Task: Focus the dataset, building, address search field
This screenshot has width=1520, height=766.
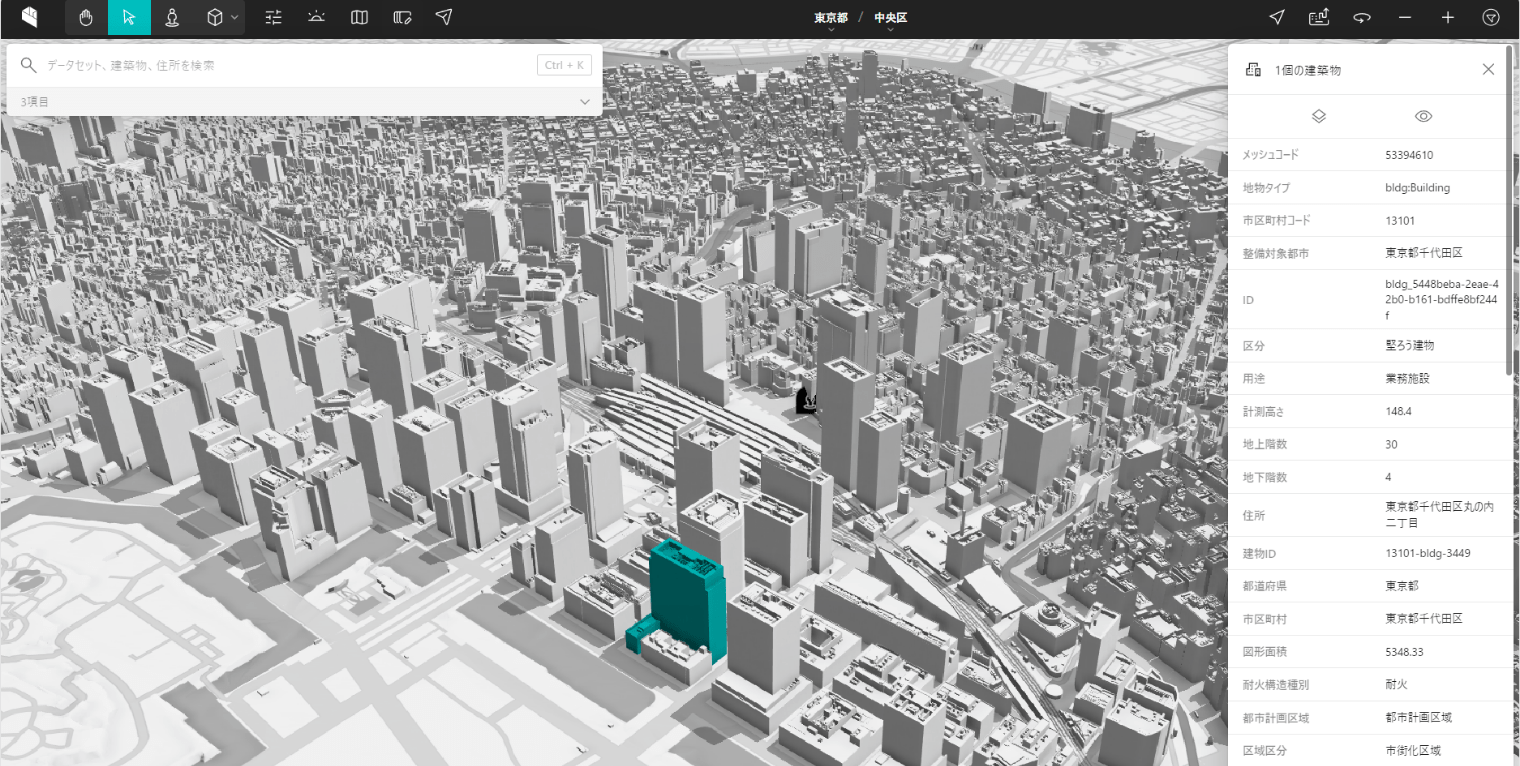Action: (x=288, y=65)
